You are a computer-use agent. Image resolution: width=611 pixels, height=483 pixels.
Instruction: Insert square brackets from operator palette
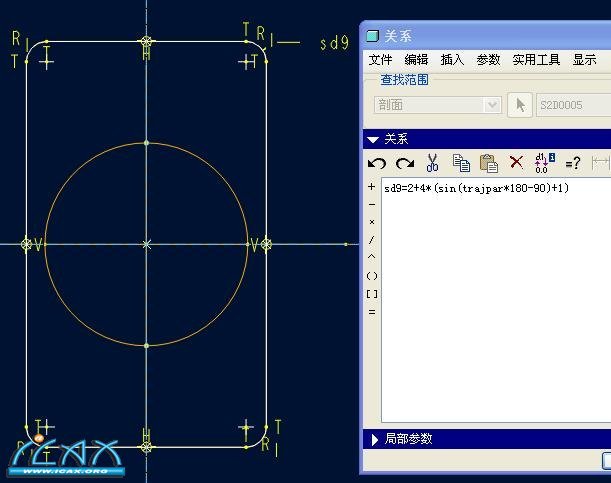pos(372,294)
